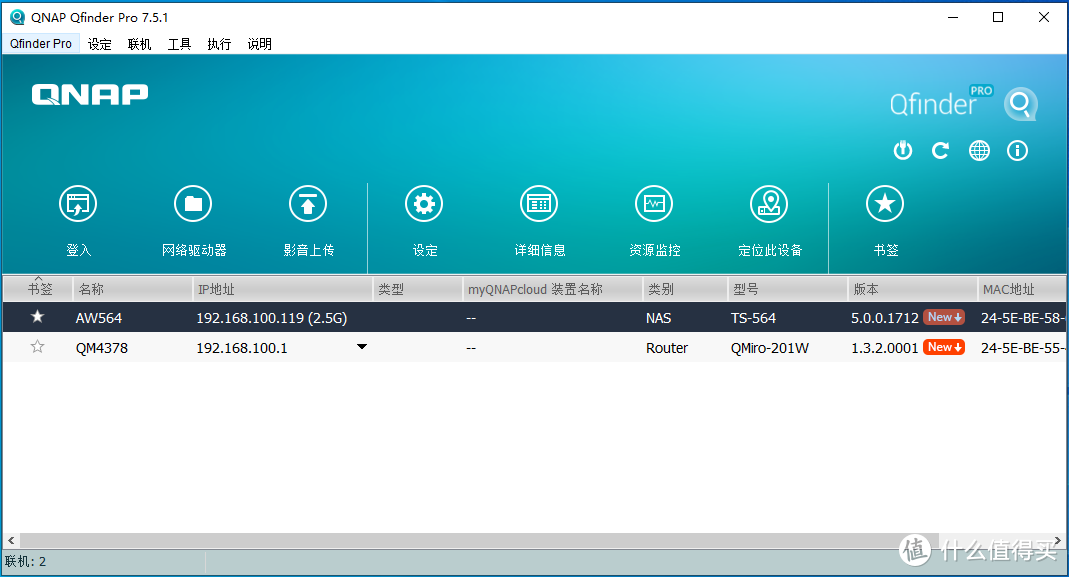
Task: Click version 1.3.2.0001 text
Action: pos(885,348)
